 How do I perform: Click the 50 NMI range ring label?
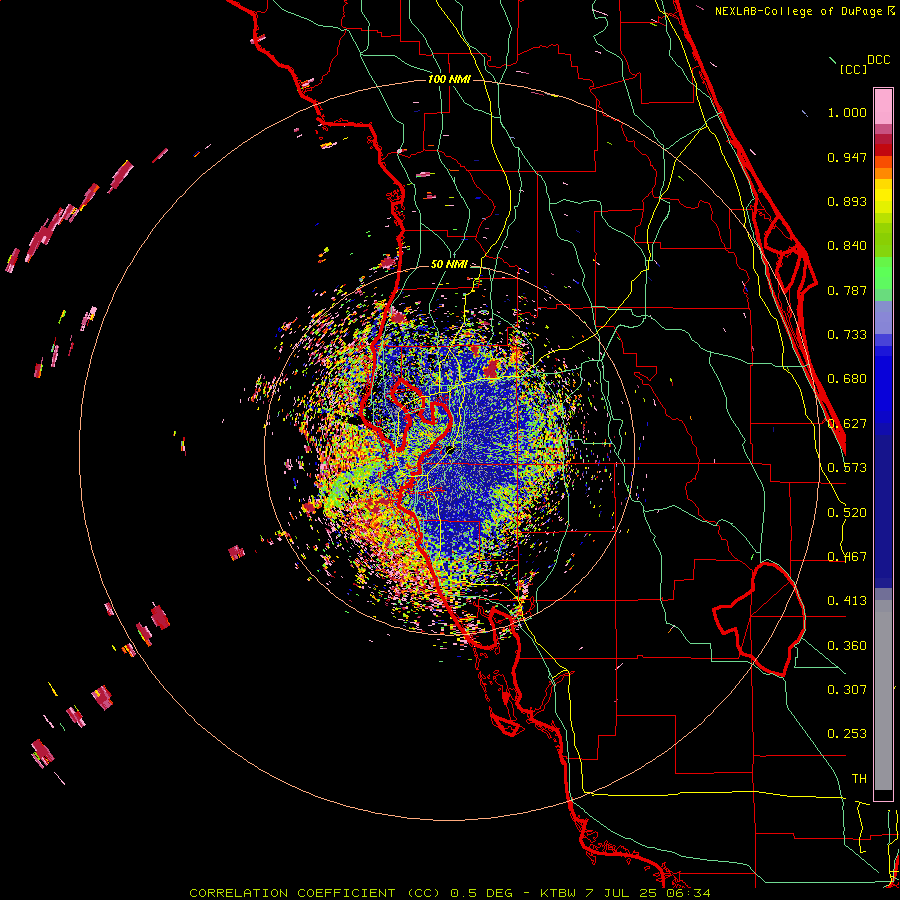[449, 264]
